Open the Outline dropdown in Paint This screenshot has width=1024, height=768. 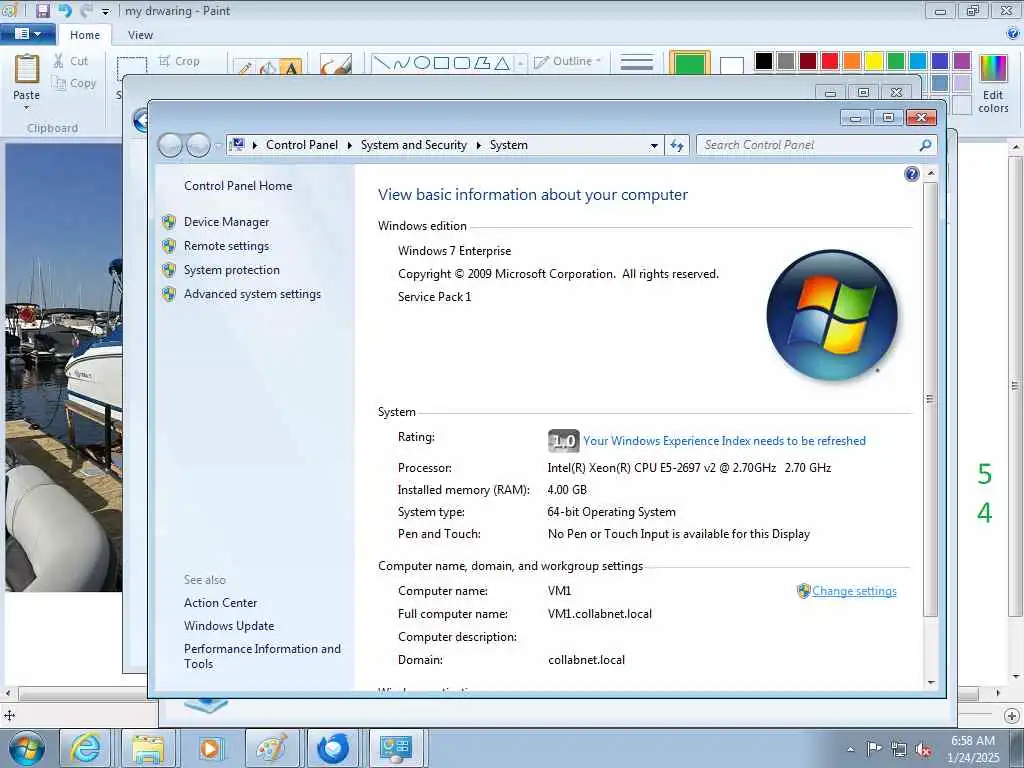click(x=567, y=61)
